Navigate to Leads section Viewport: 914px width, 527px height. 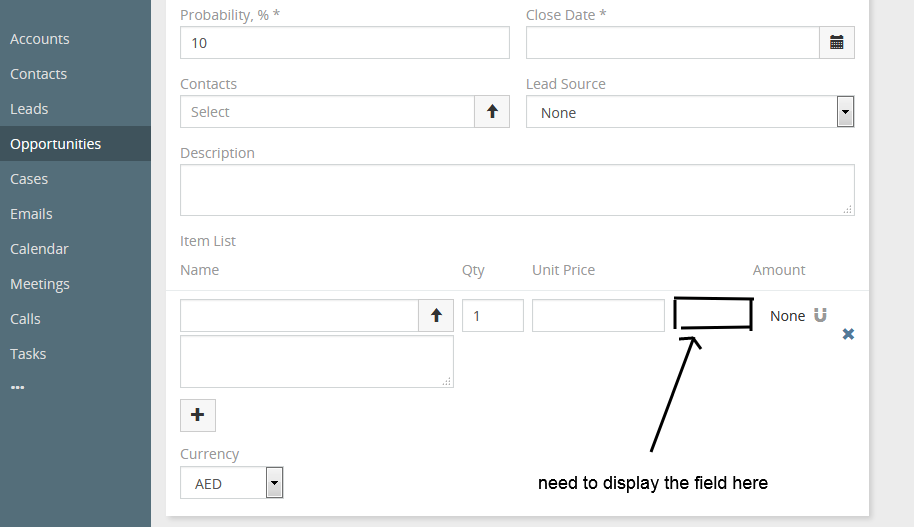(x=29, y=109)
